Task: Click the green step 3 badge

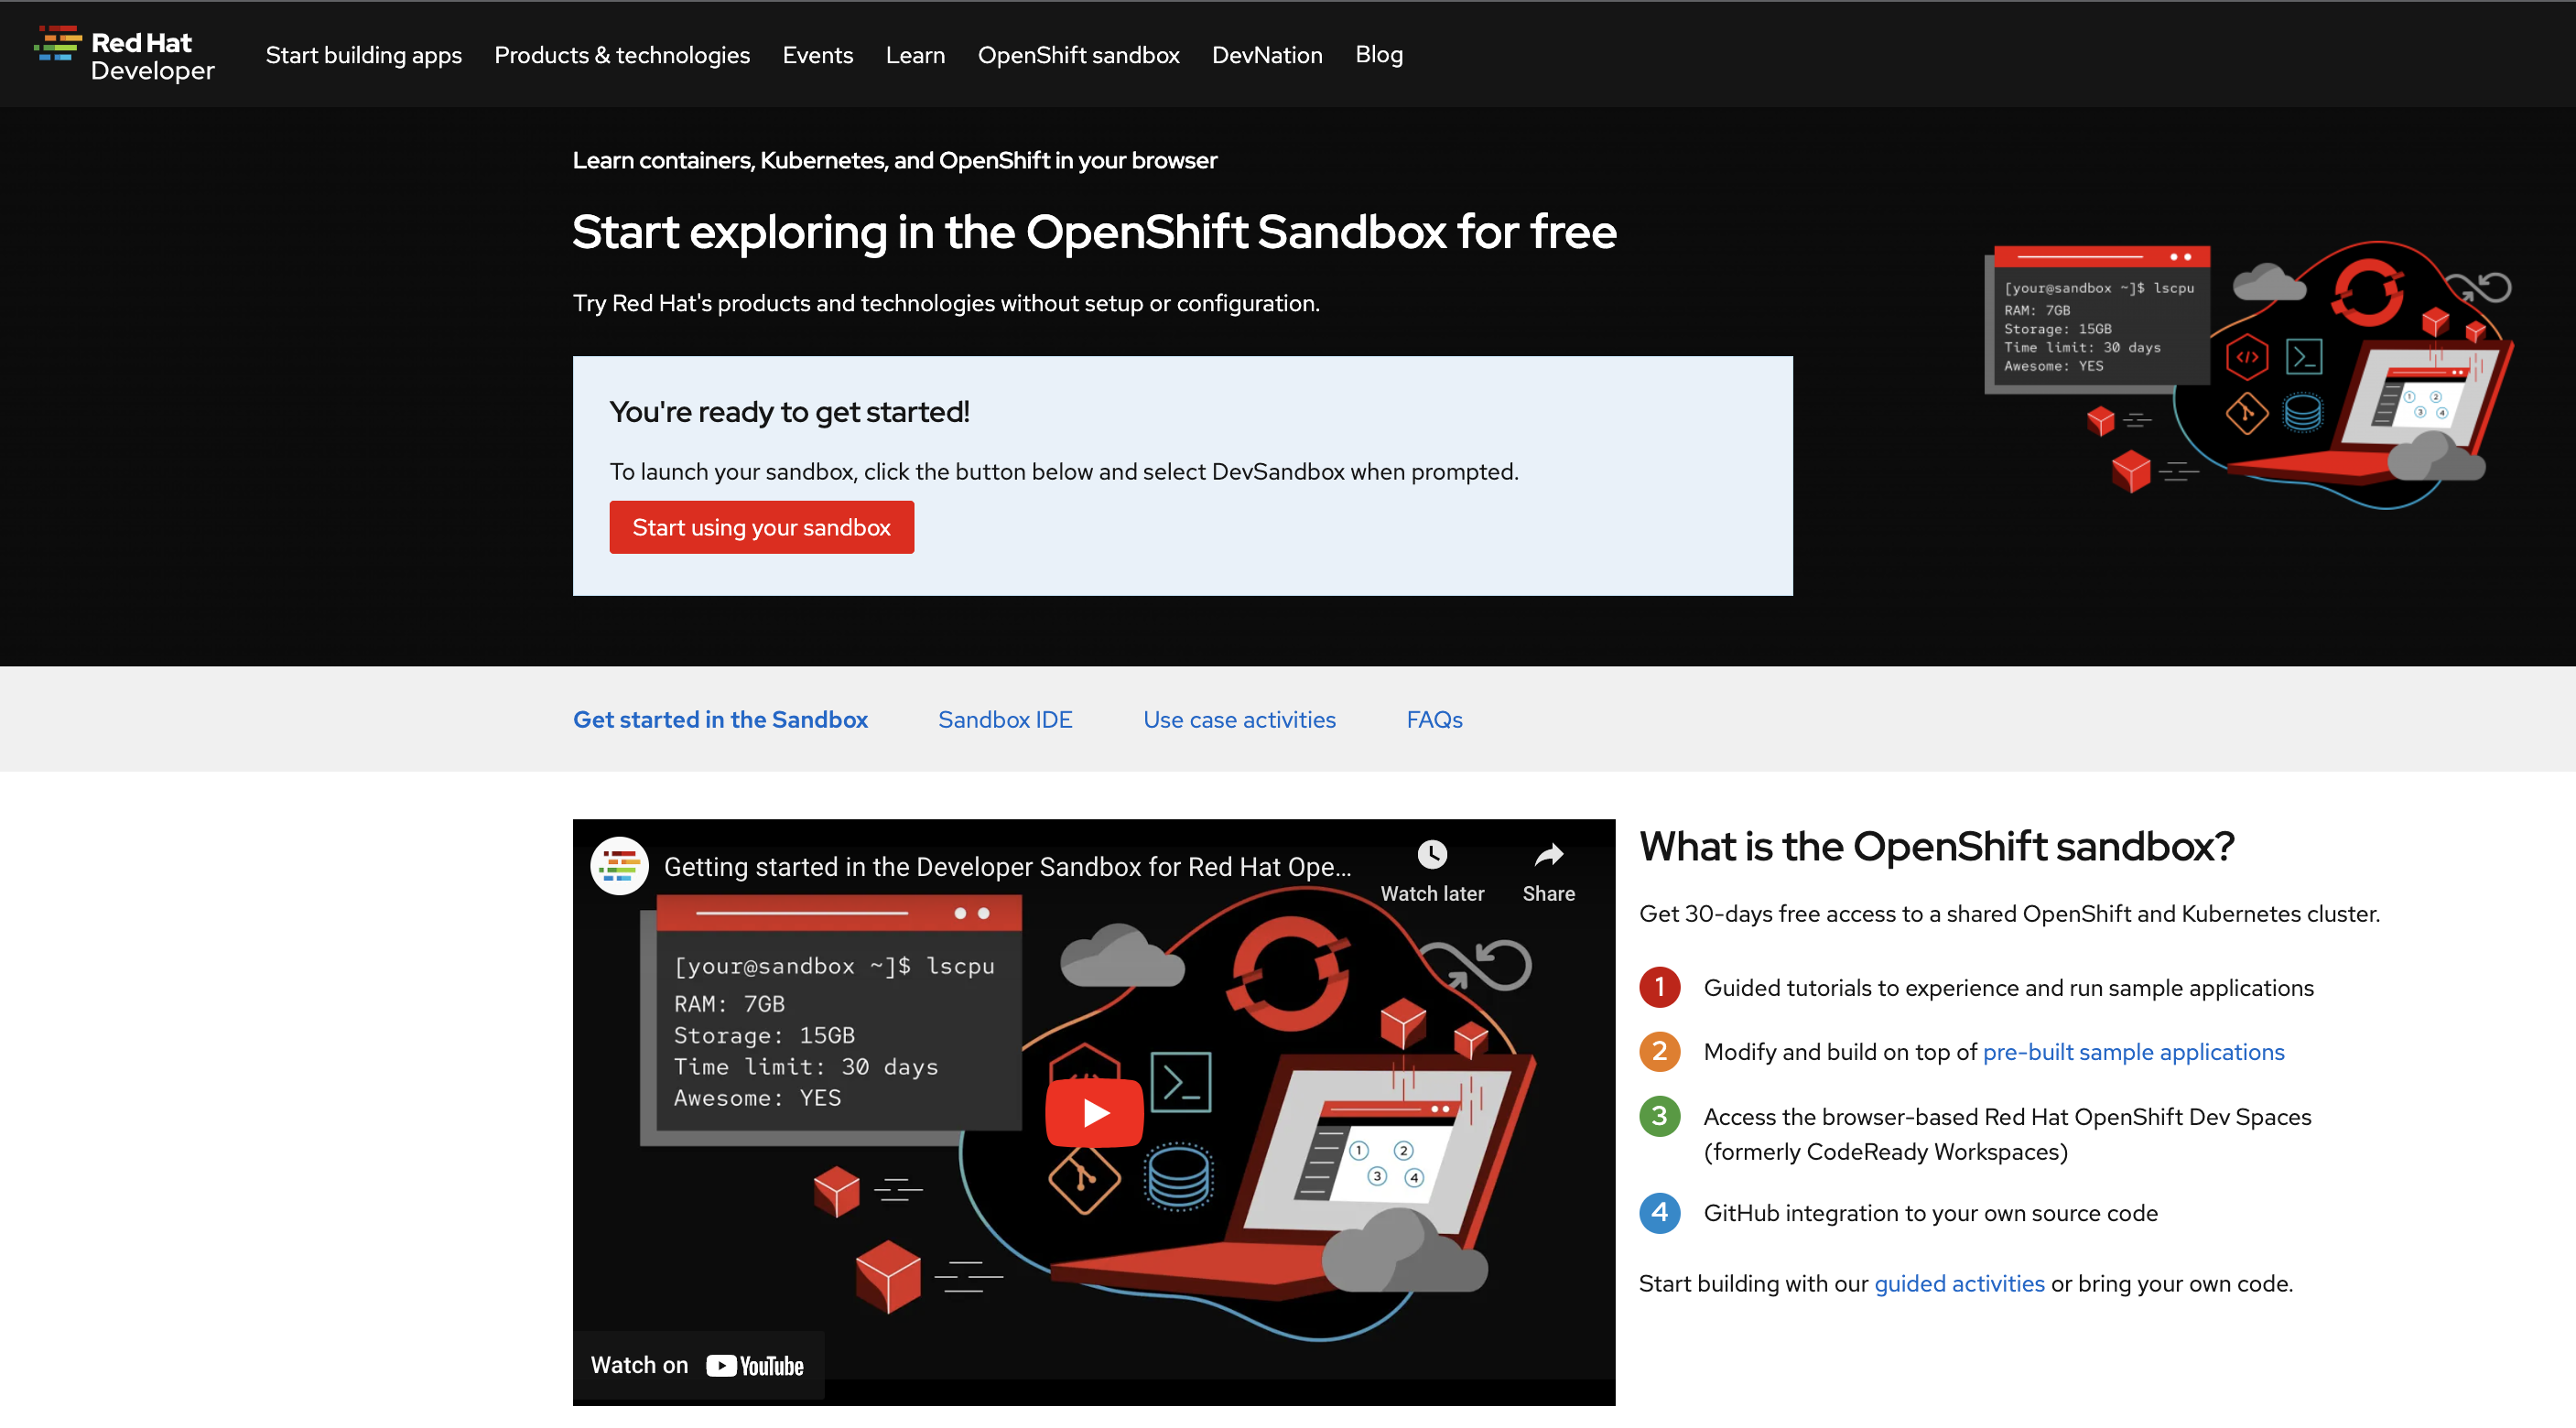Action: click(1659, 1117)
